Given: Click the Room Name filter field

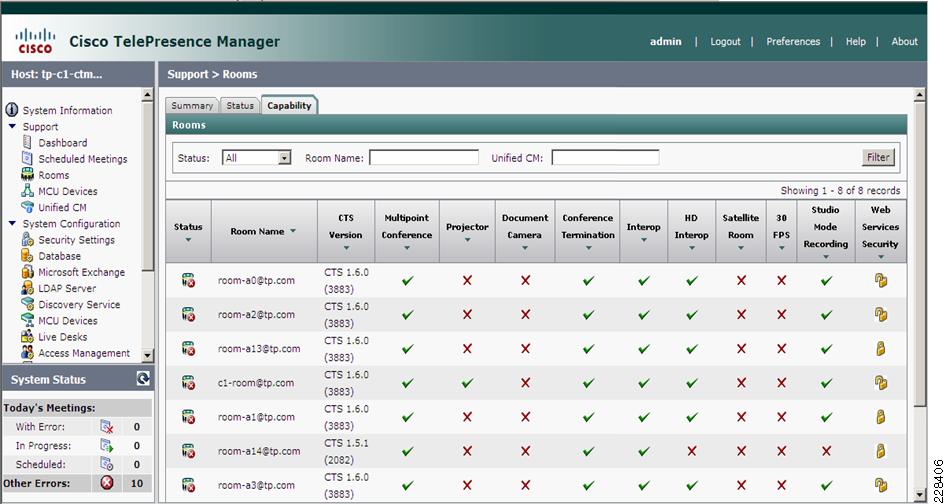Looking at the screenshot, I should click(x=424, y=158).
